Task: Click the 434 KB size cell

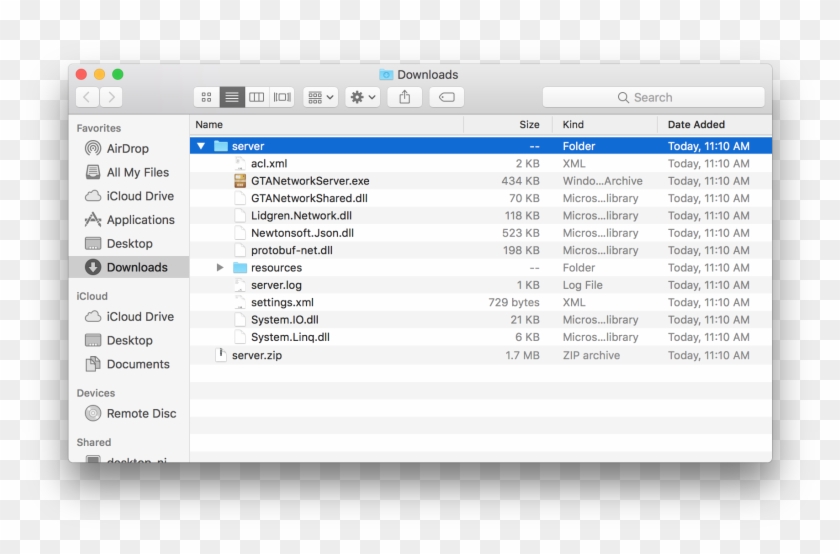Action: coord(520,181)
